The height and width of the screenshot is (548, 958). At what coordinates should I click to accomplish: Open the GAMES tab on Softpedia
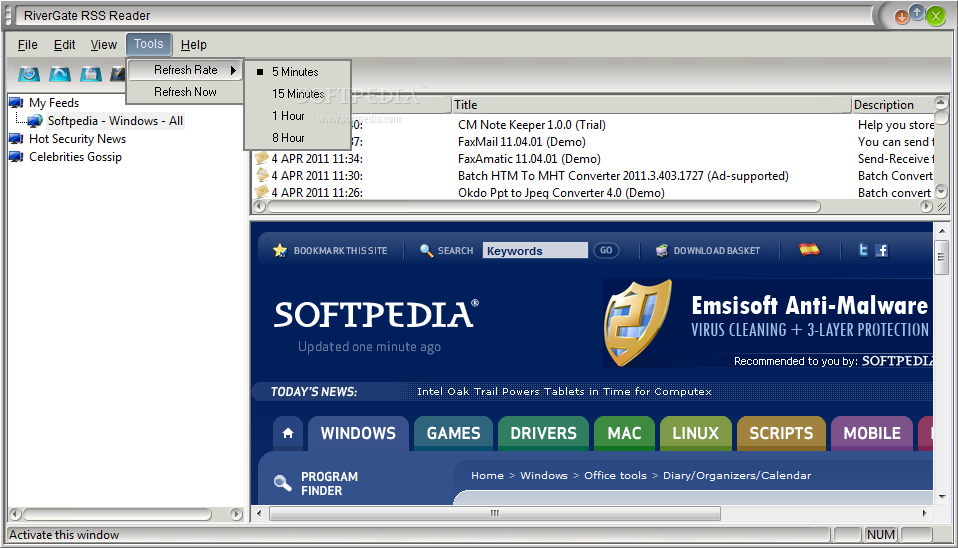(453, 433)
